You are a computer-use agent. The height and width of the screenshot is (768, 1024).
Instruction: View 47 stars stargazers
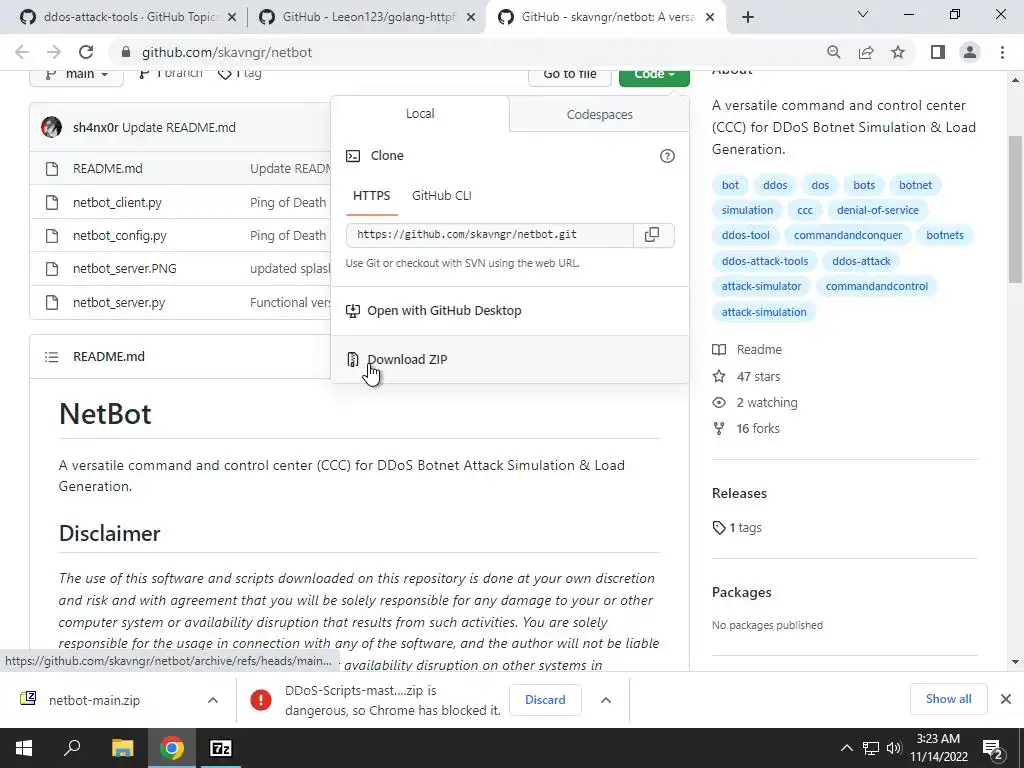tap(746, 377)
